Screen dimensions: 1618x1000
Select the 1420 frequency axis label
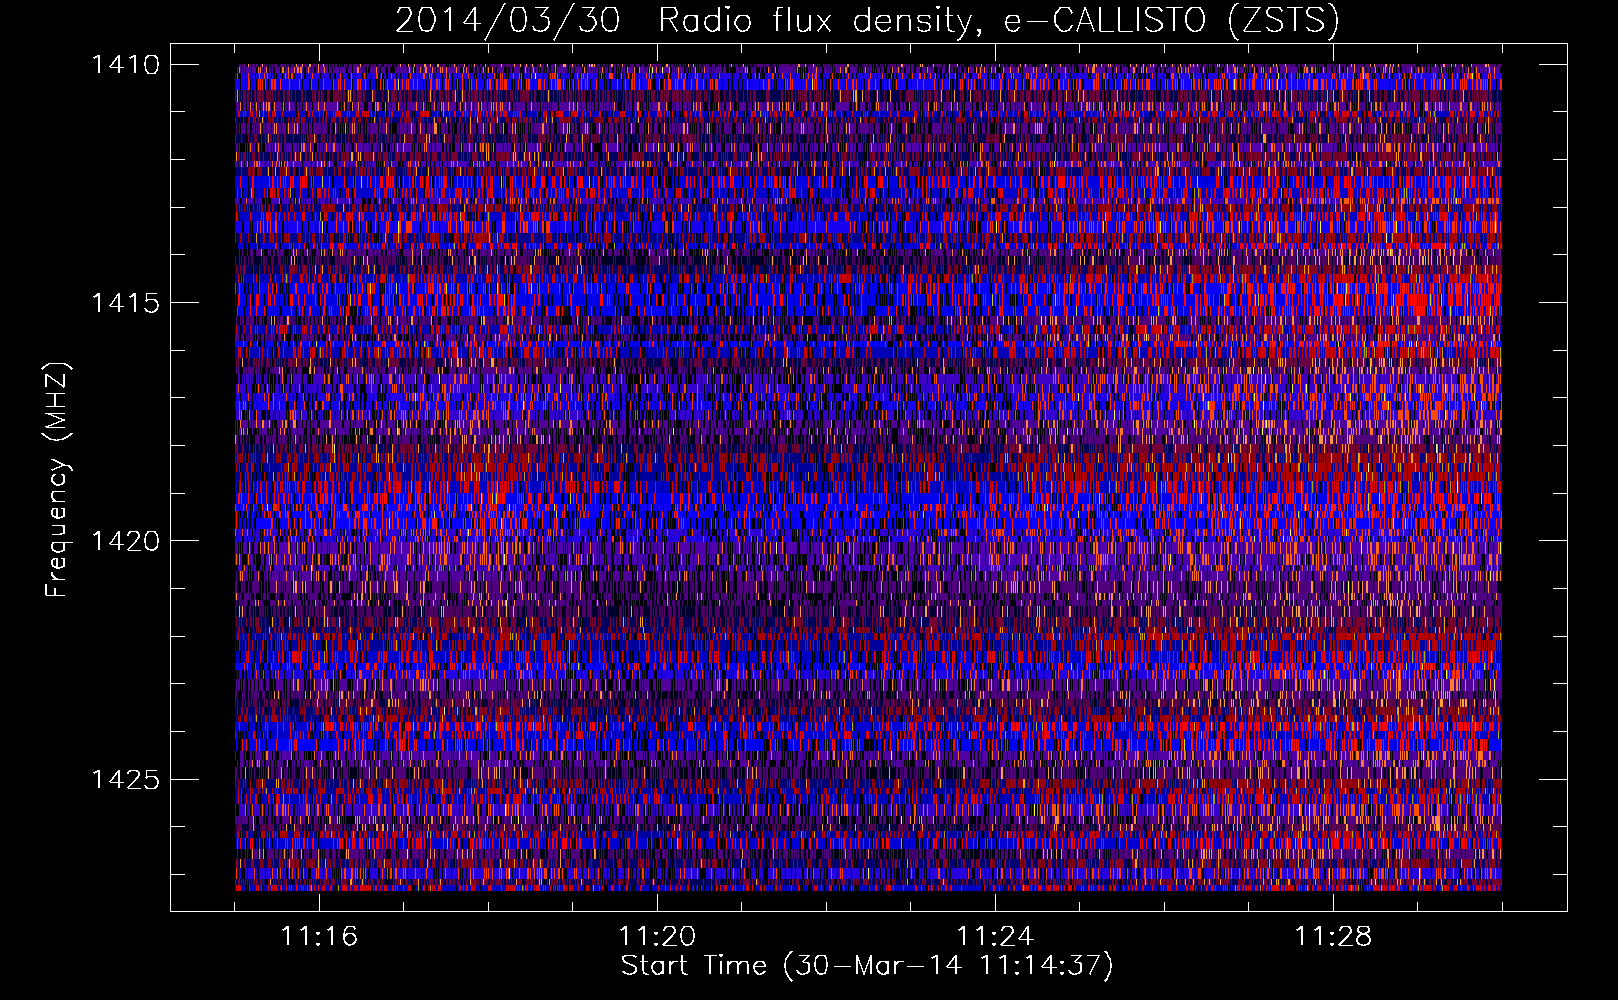click(125, 541)
